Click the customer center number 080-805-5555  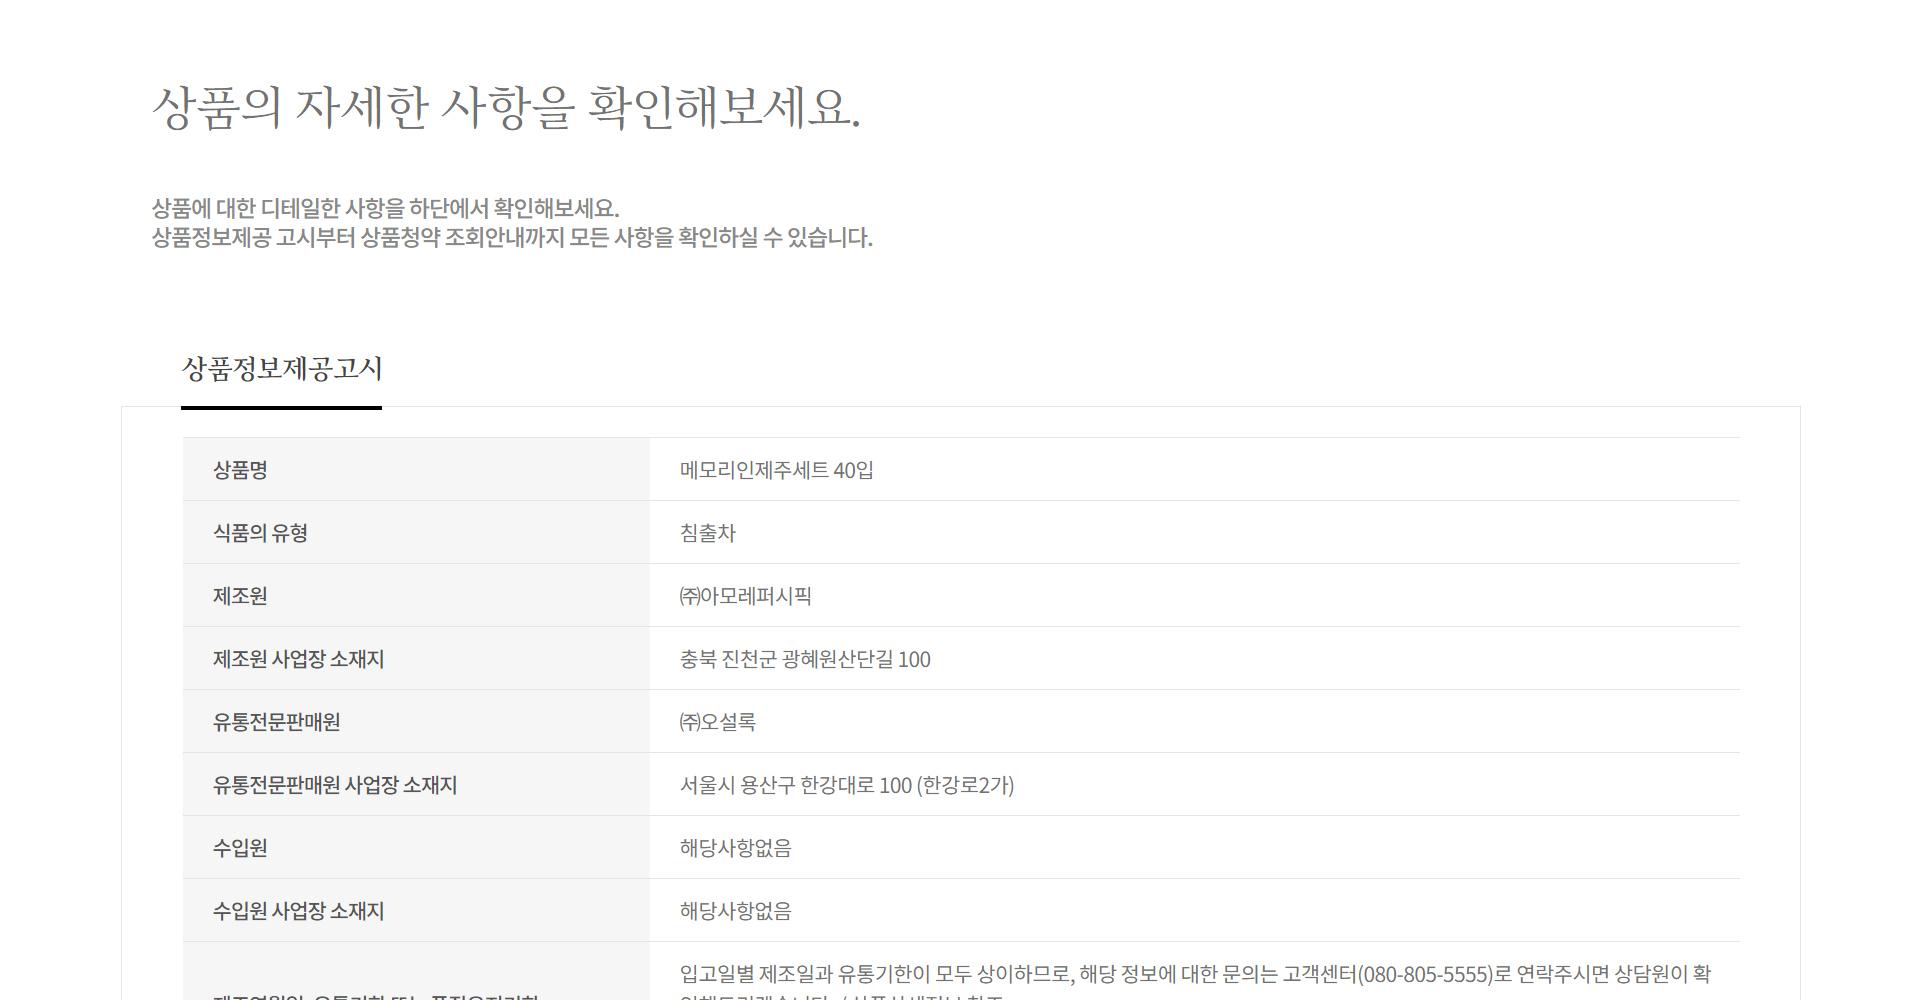point(1425,974)
